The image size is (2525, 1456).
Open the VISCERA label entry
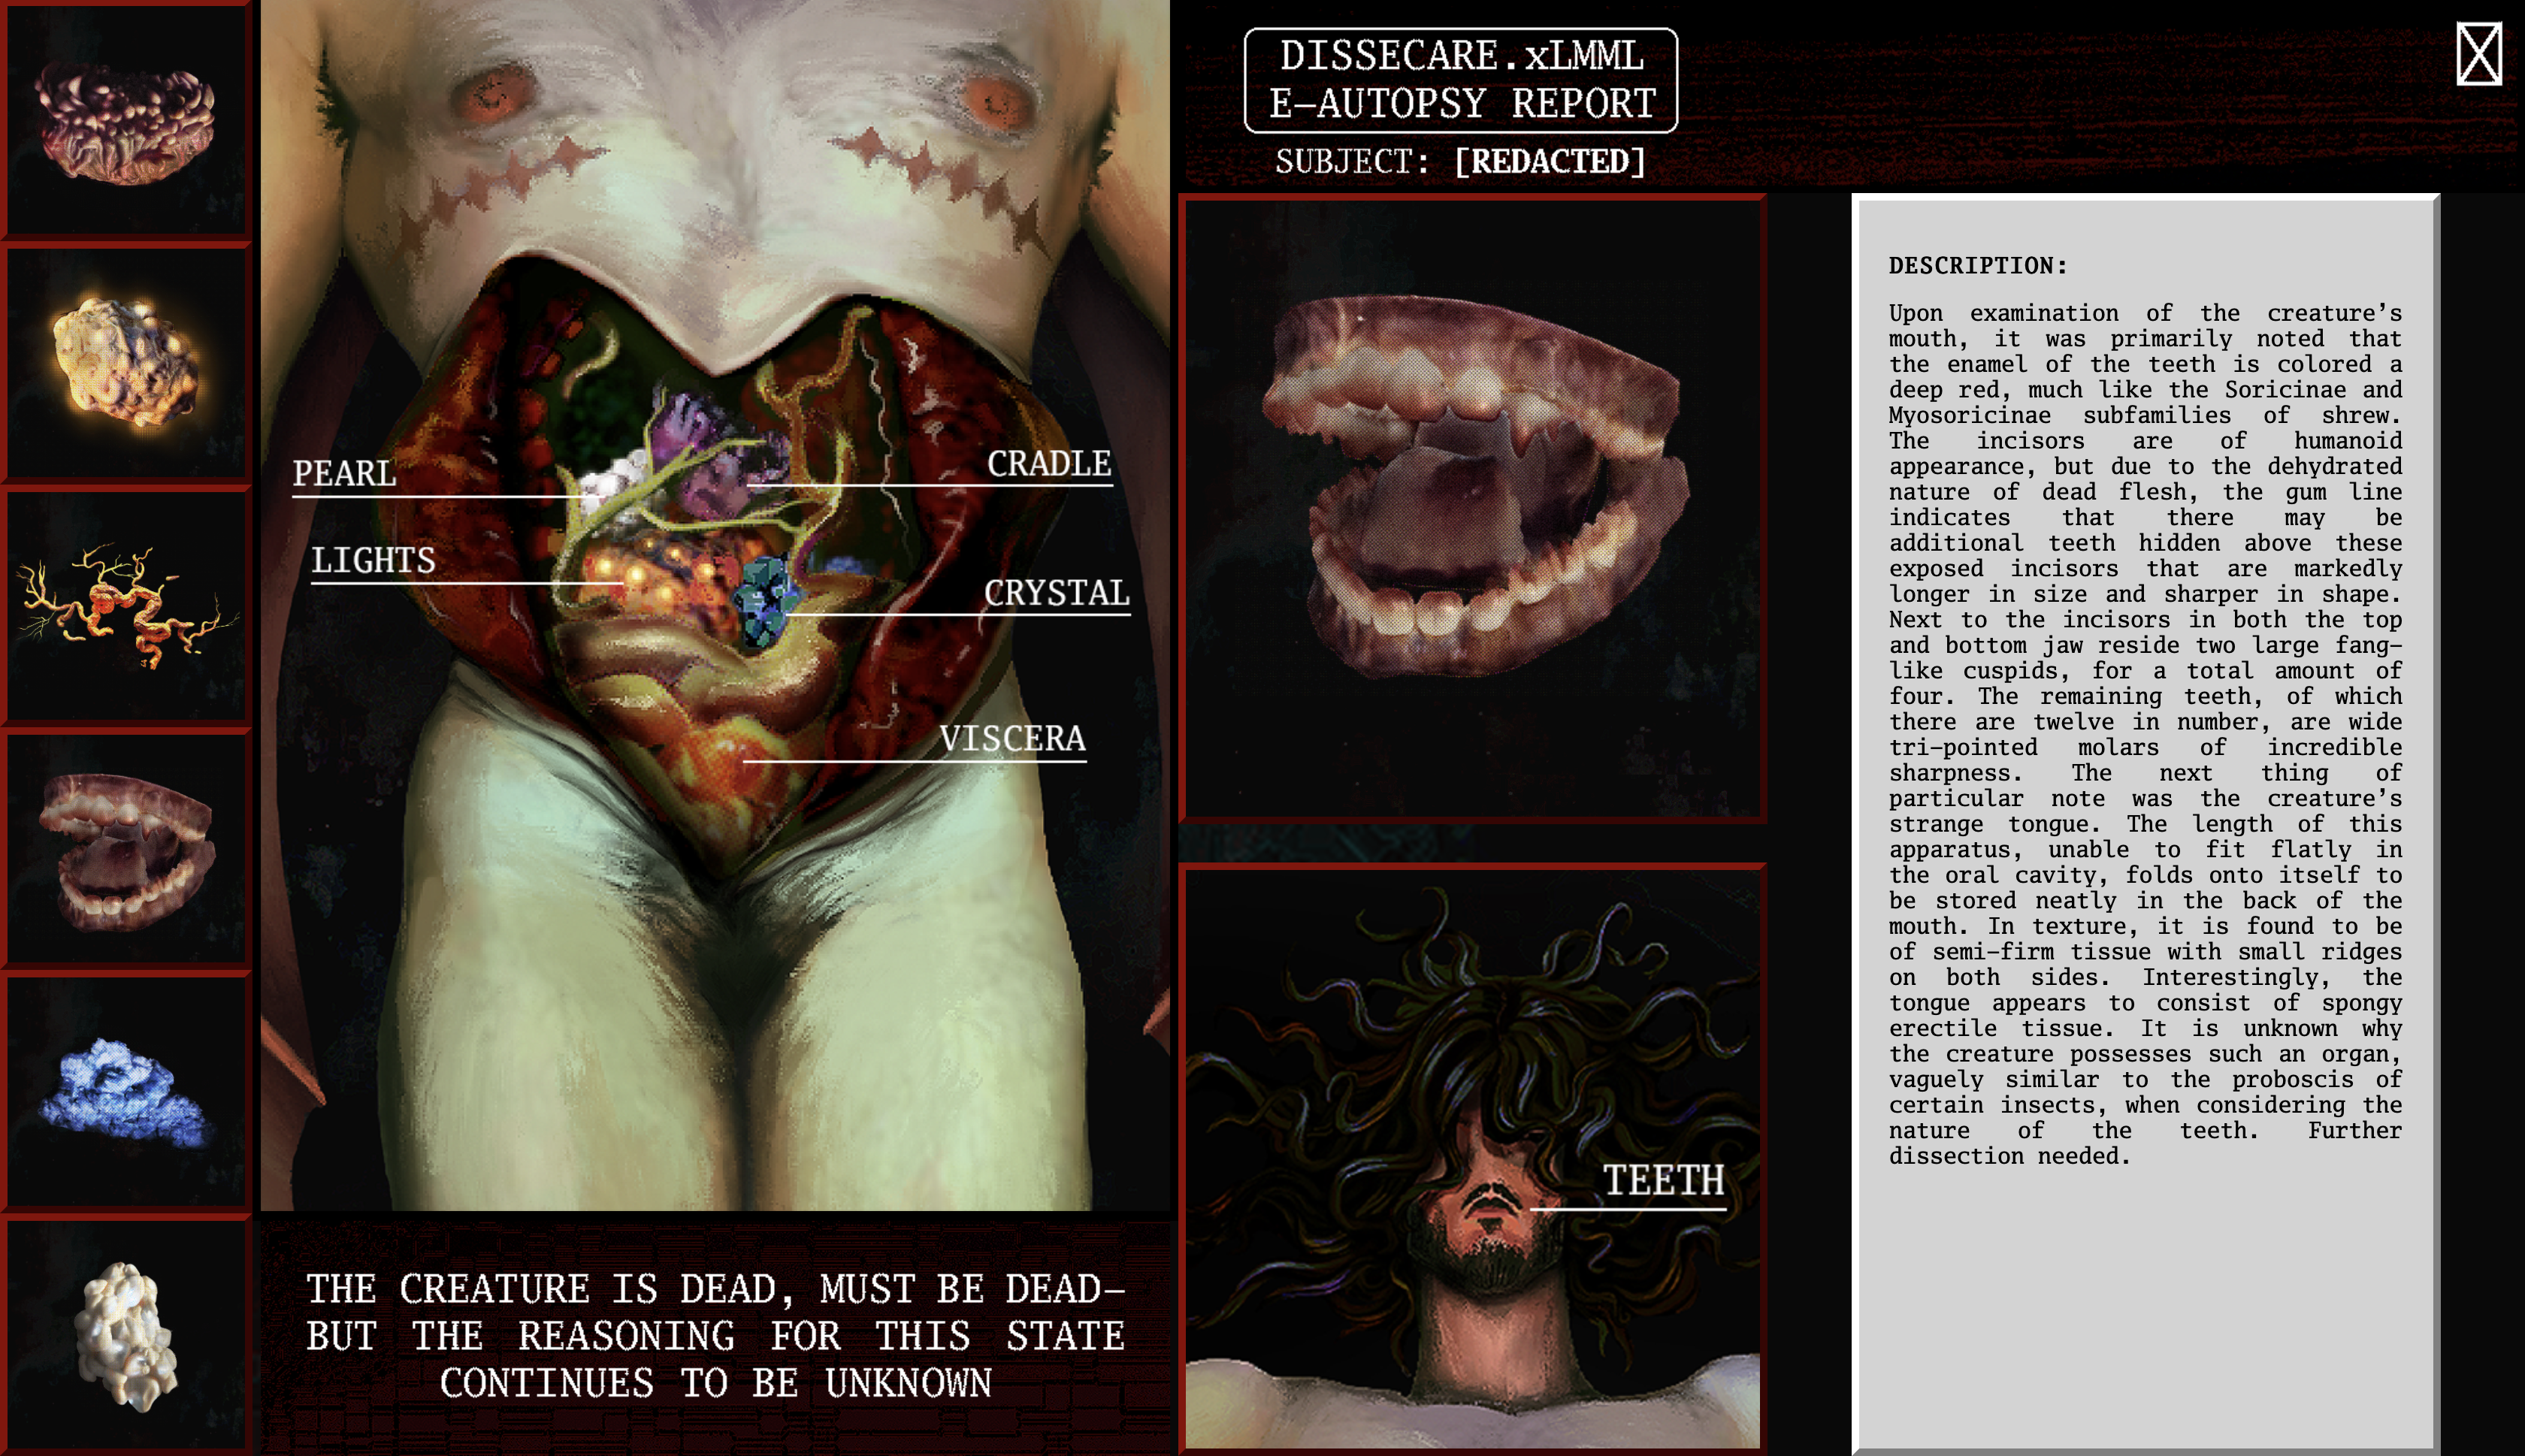(x=1011, y=739)
